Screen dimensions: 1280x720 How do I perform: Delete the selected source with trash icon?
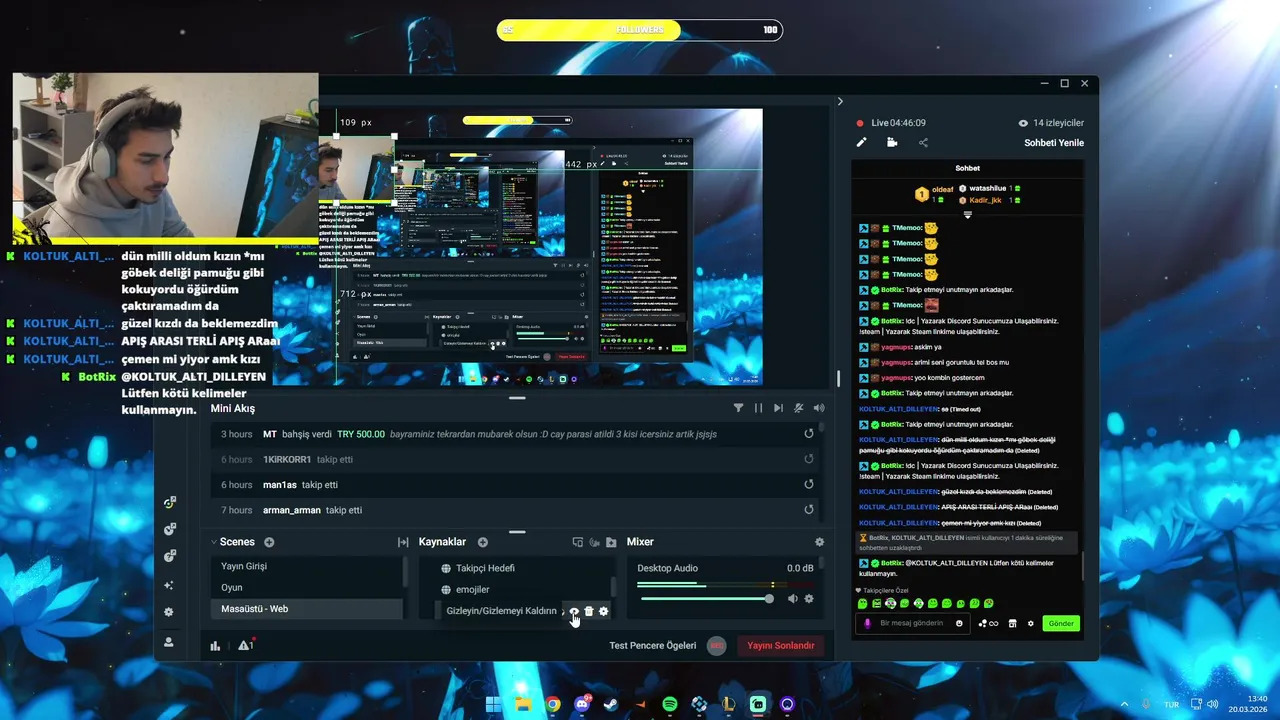pos(589,611)
